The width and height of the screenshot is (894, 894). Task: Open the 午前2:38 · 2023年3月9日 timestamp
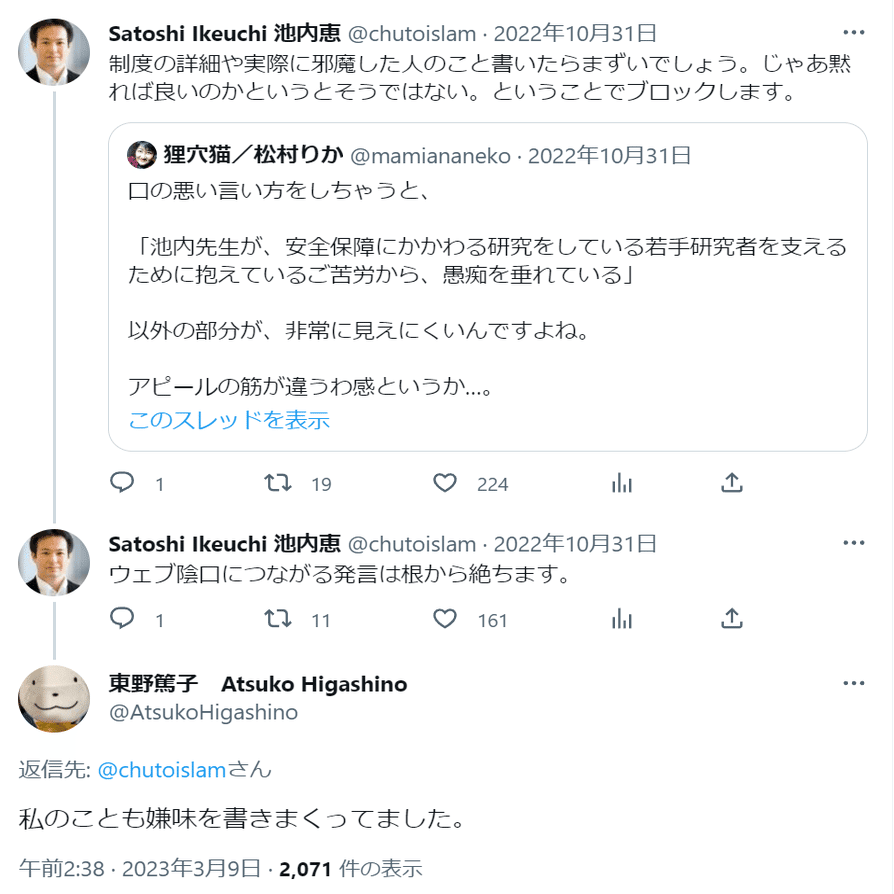pos(140,869)
